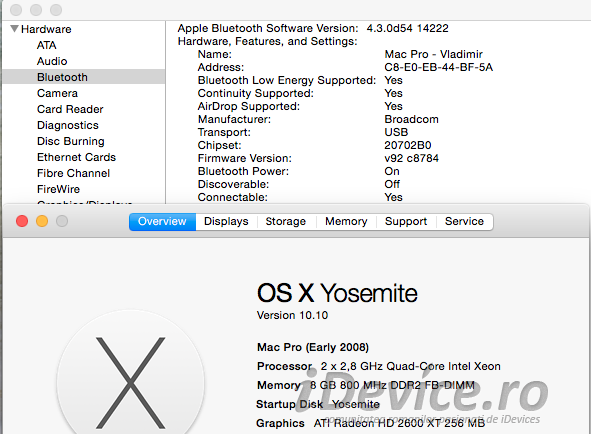Click the Hardware, Features, and Settings heading
The height and width of the screenshot is (434, 591).
click(x=268, y=41)
